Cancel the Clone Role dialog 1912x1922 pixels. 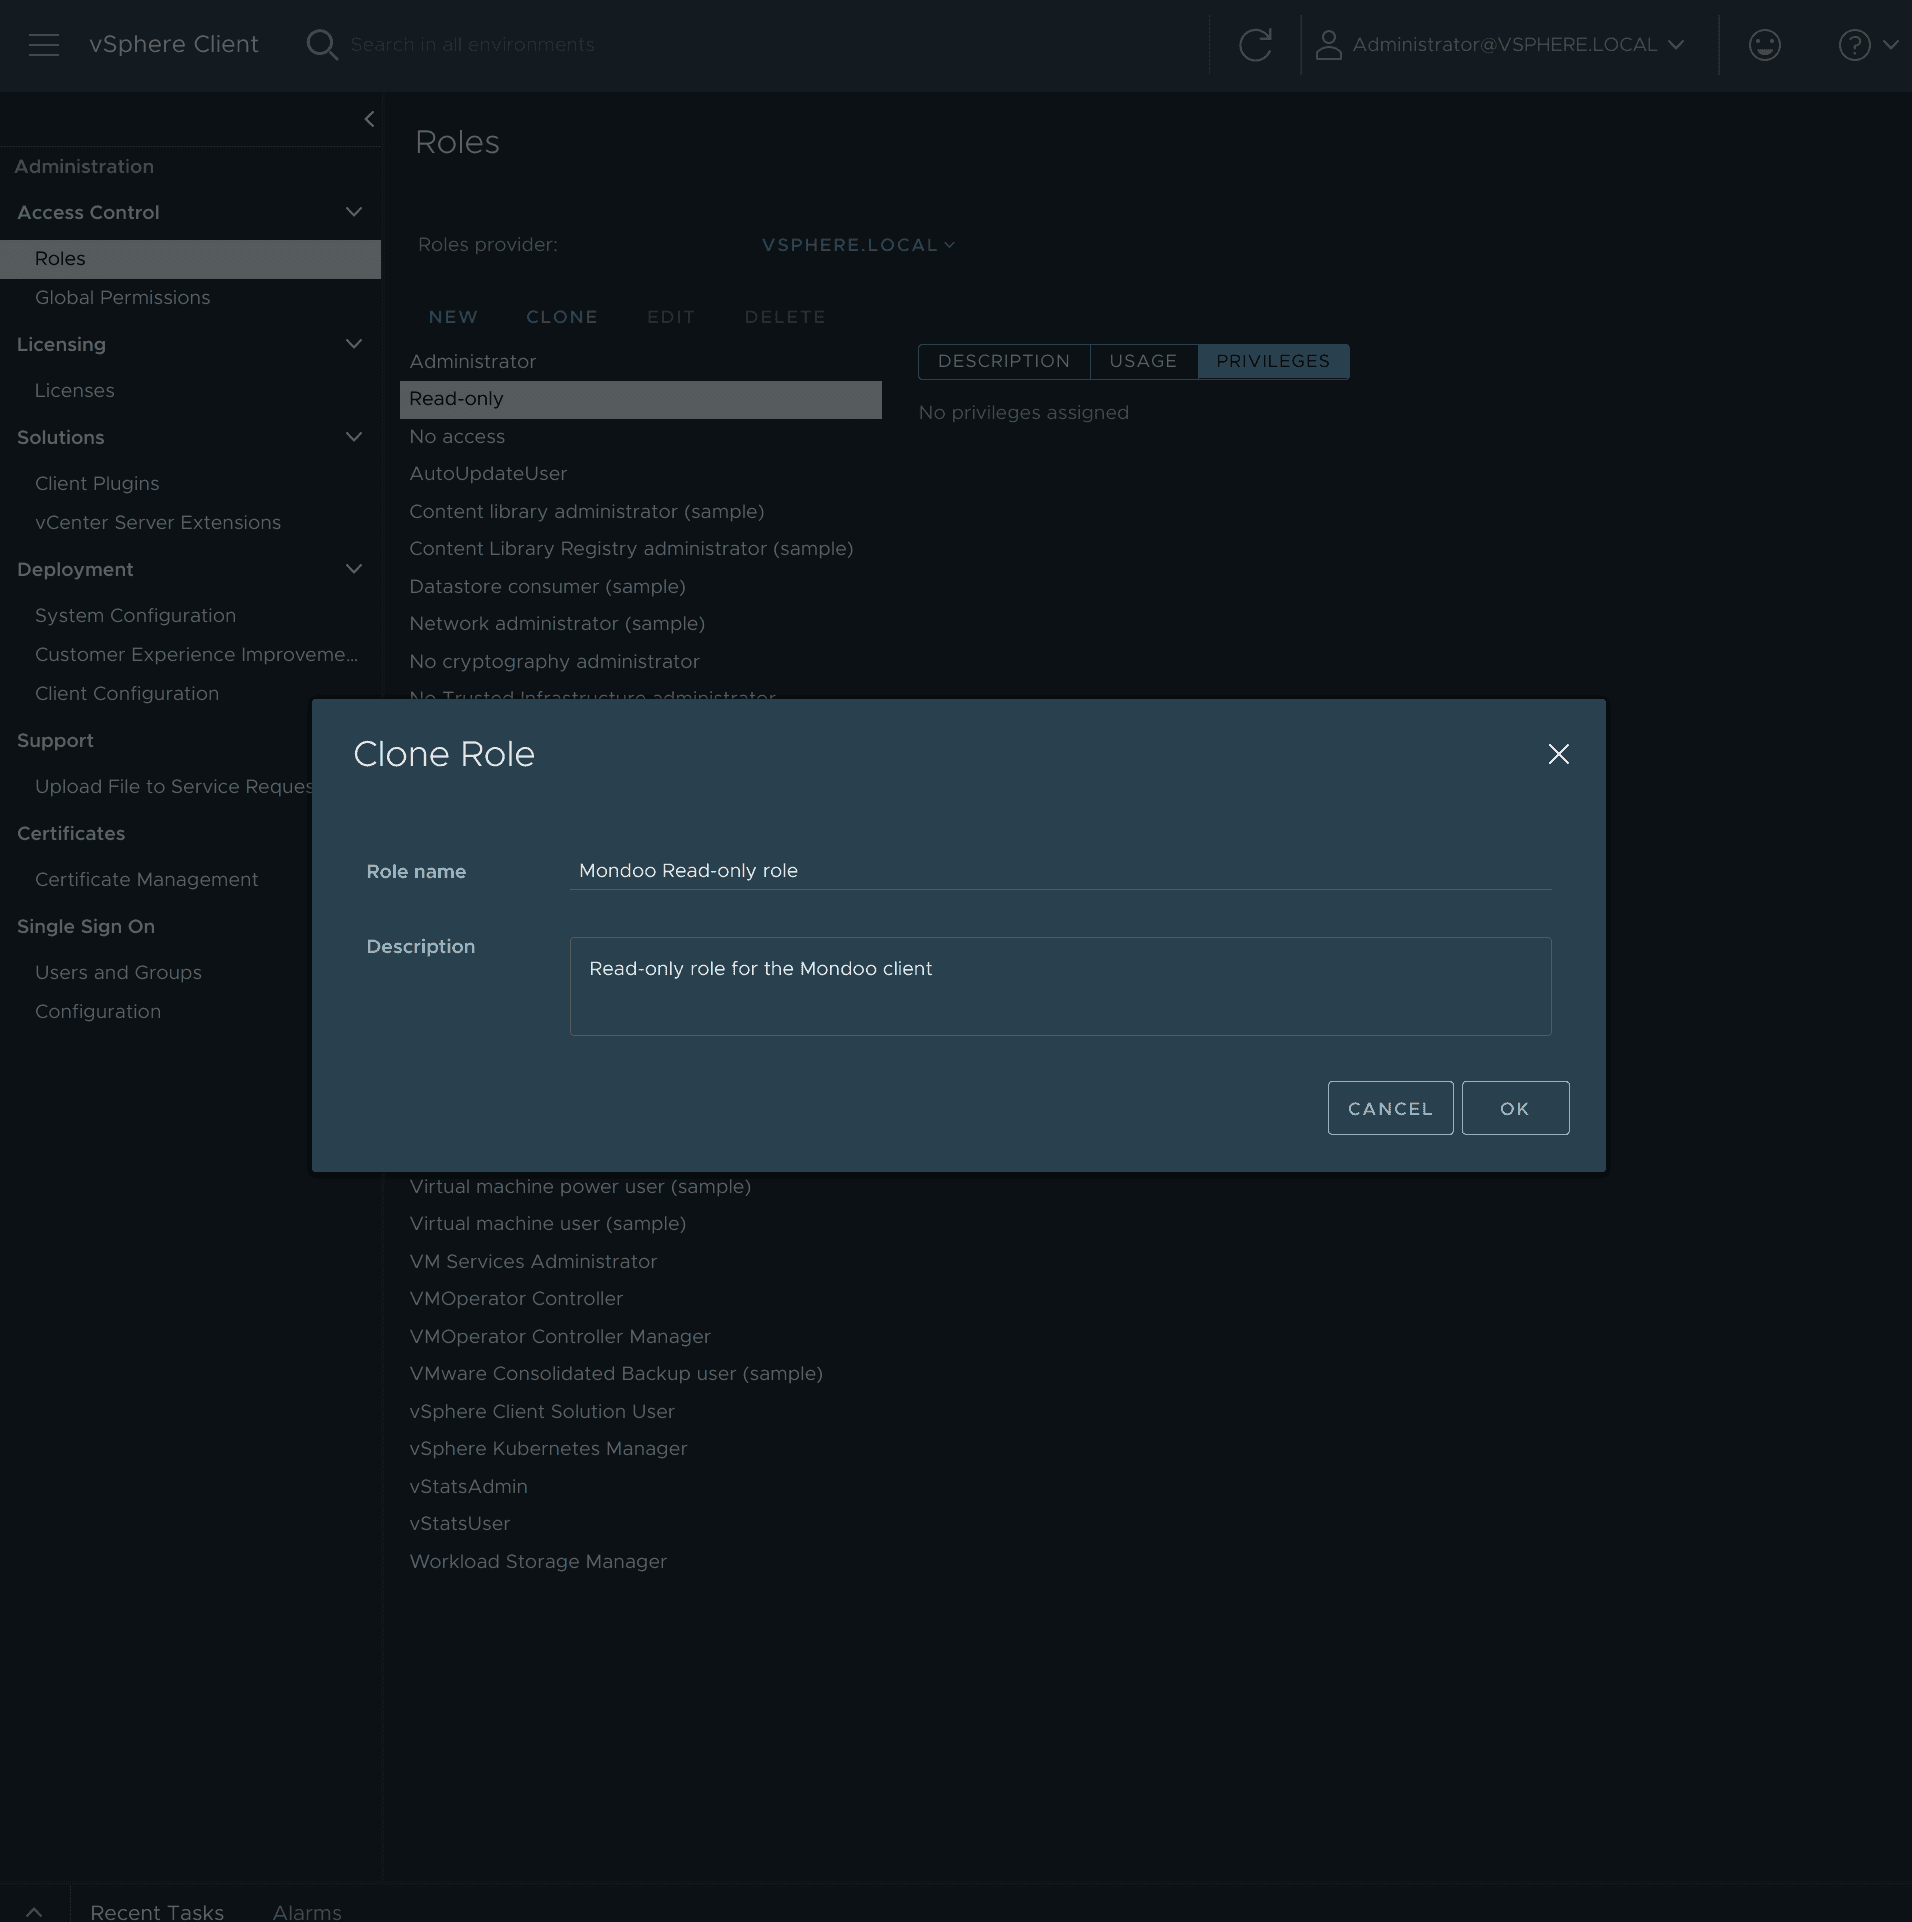[1390, 1108]
